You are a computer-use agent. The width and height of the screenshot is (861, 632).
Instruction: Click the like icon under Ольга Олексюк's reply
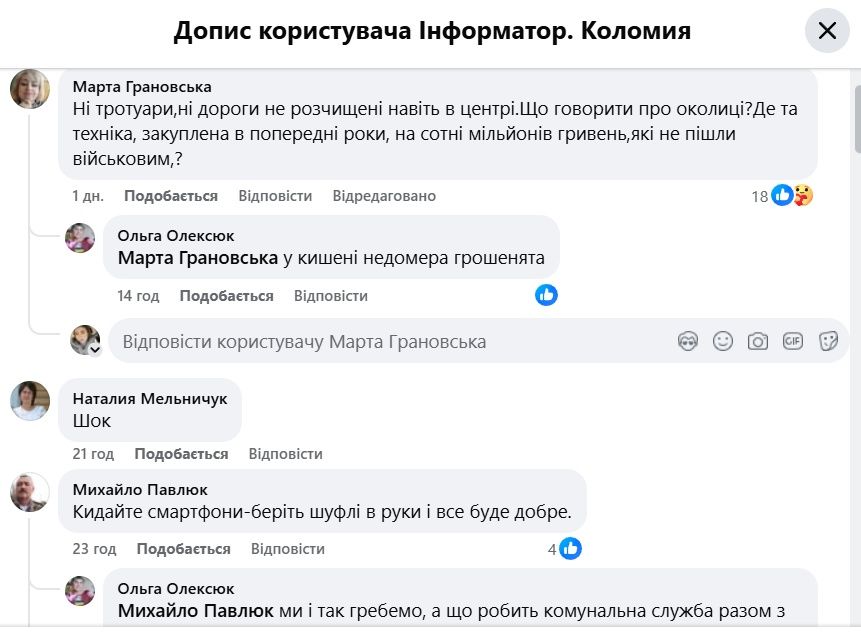coord(546,296)
